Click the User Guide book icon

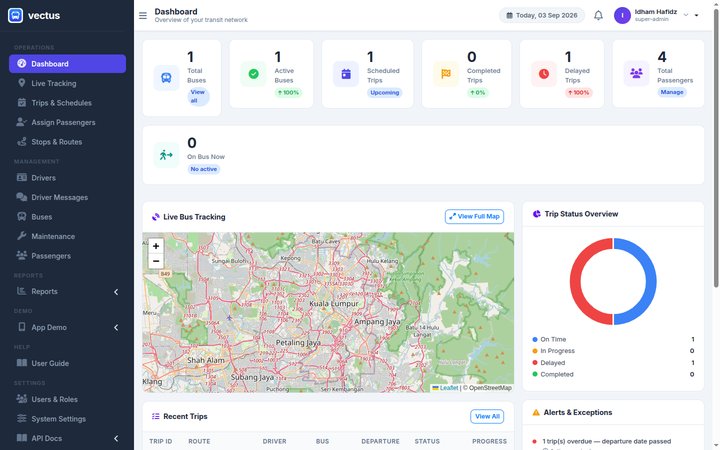point(22,363)
